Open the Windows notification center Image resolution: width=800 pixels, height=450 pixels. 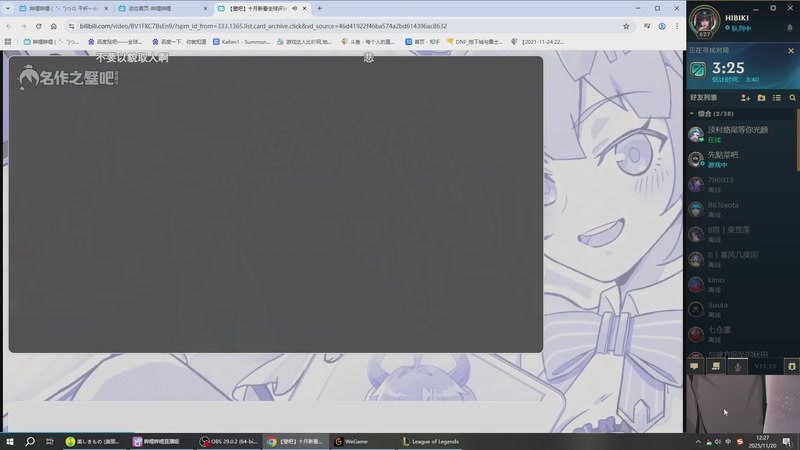[787, 441]
